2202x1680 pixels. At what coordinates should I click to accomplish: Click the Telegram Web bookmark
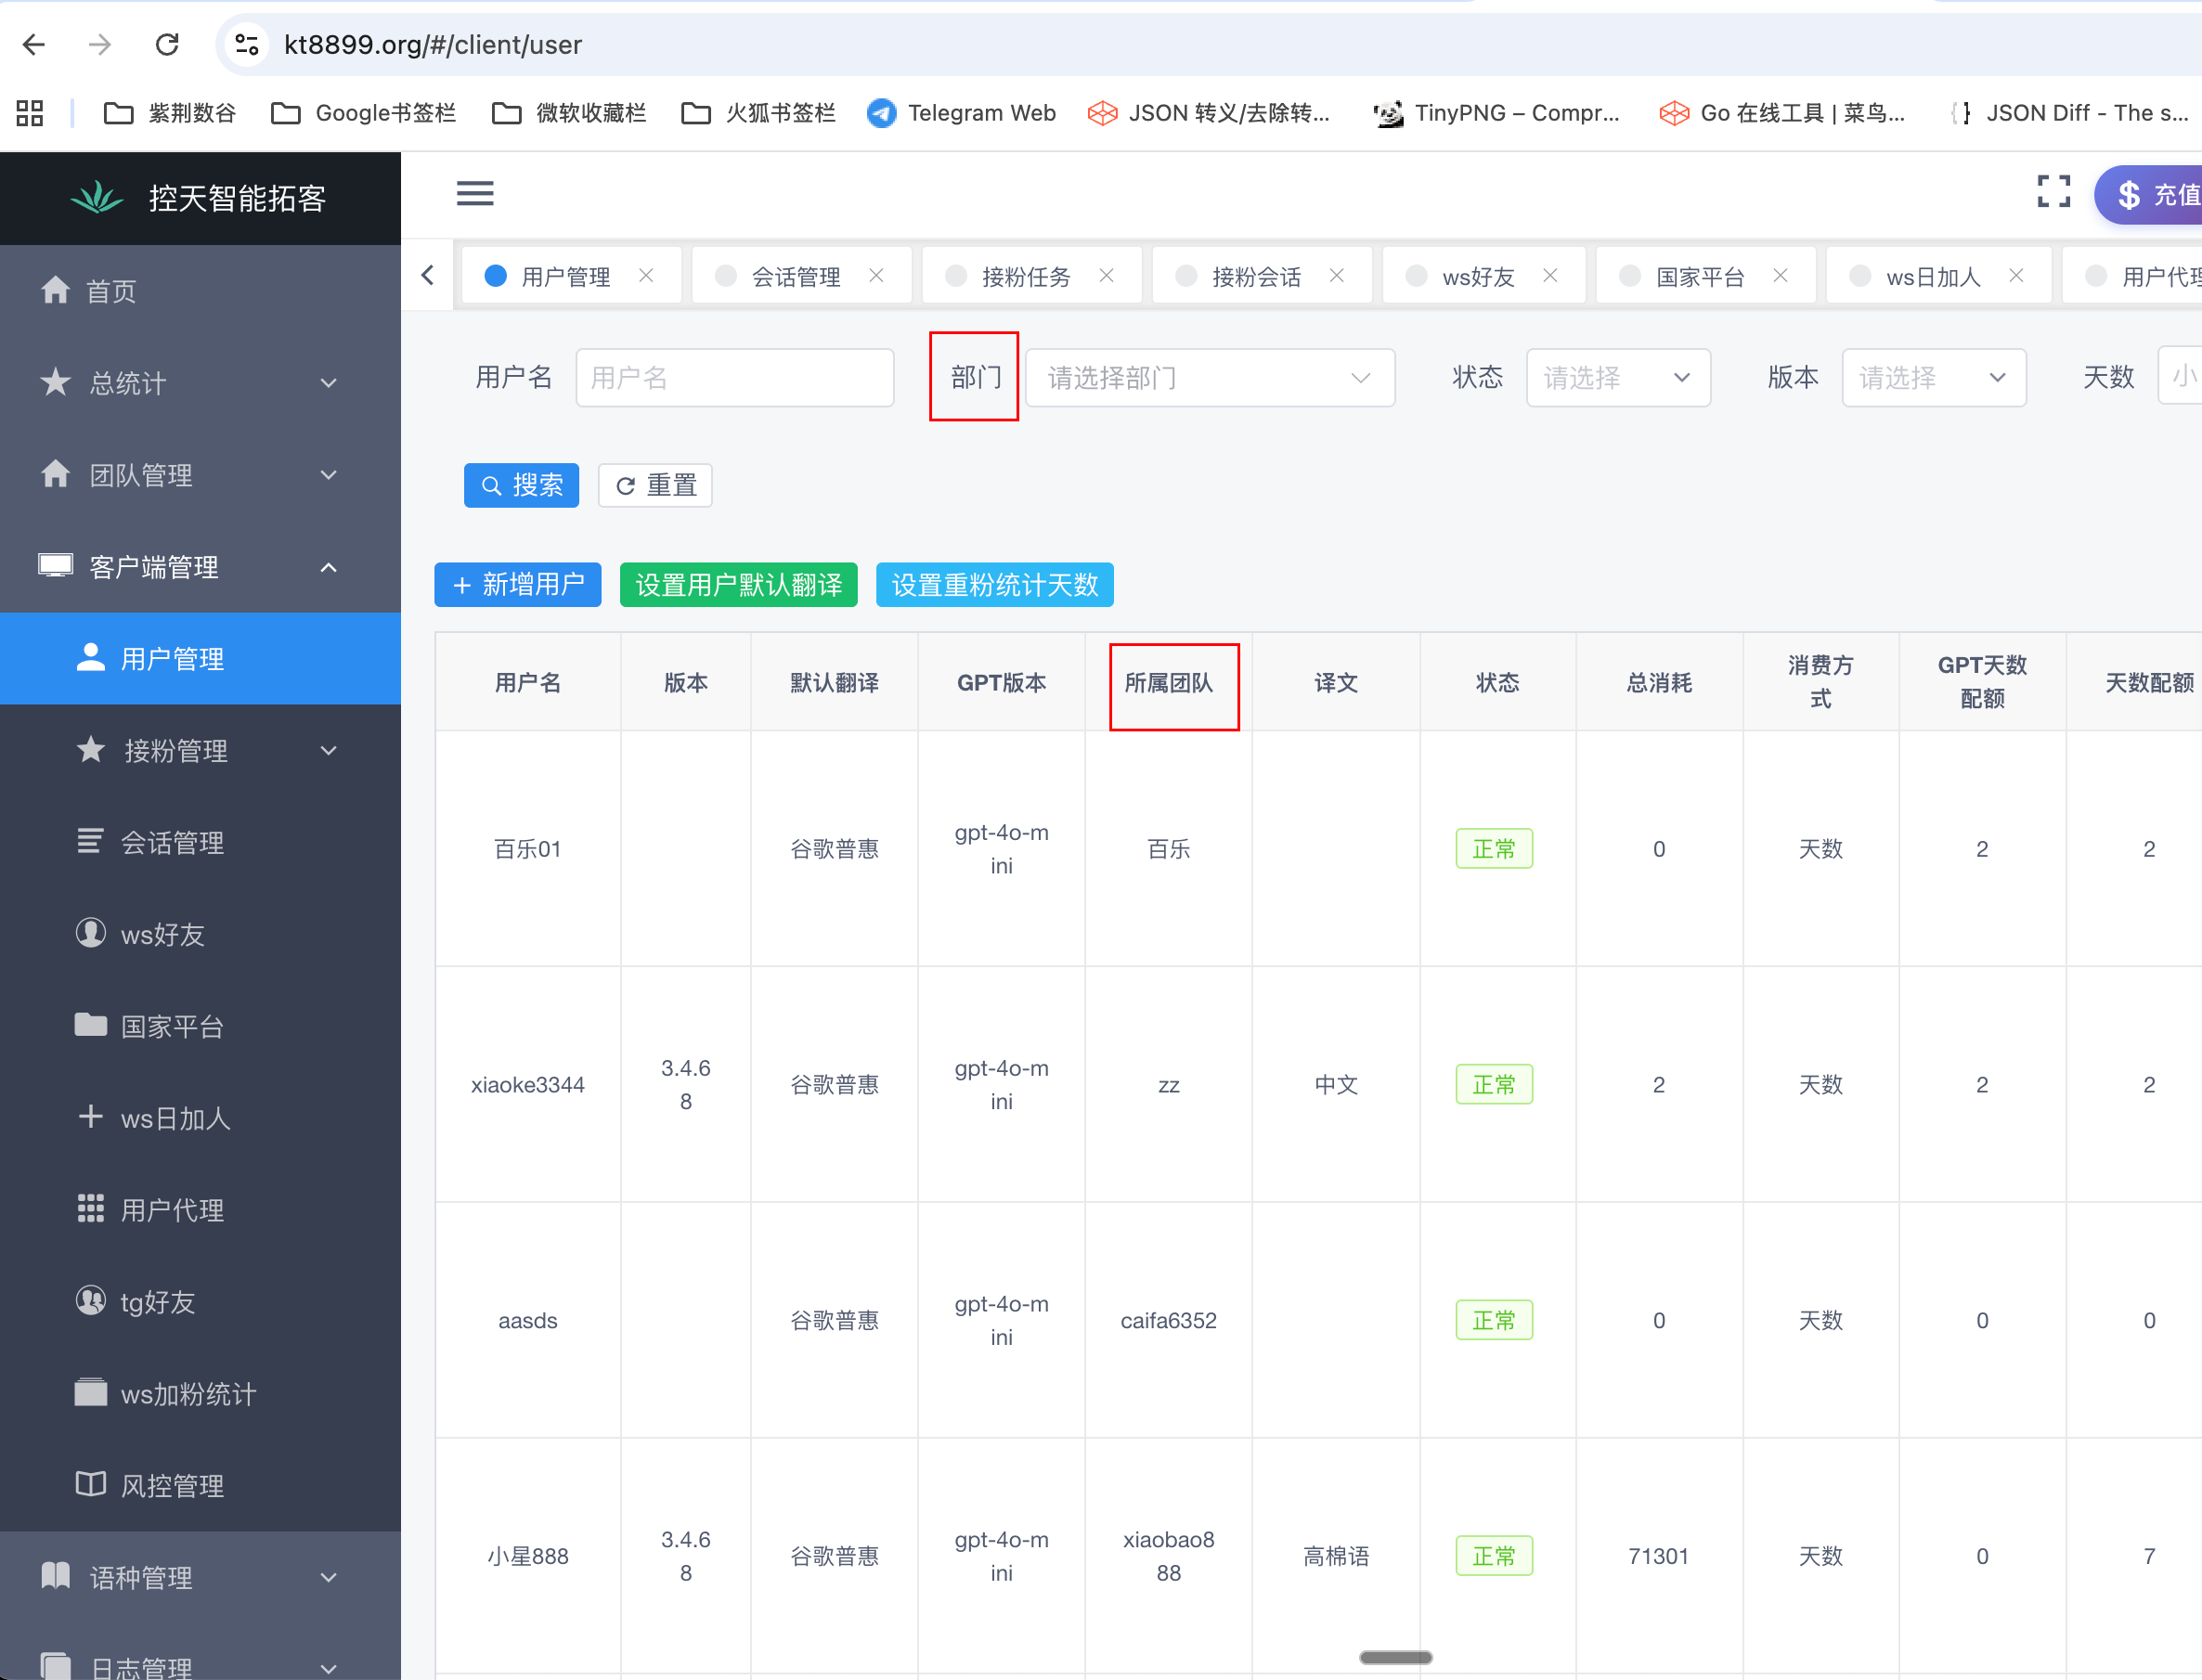point(961,113)
